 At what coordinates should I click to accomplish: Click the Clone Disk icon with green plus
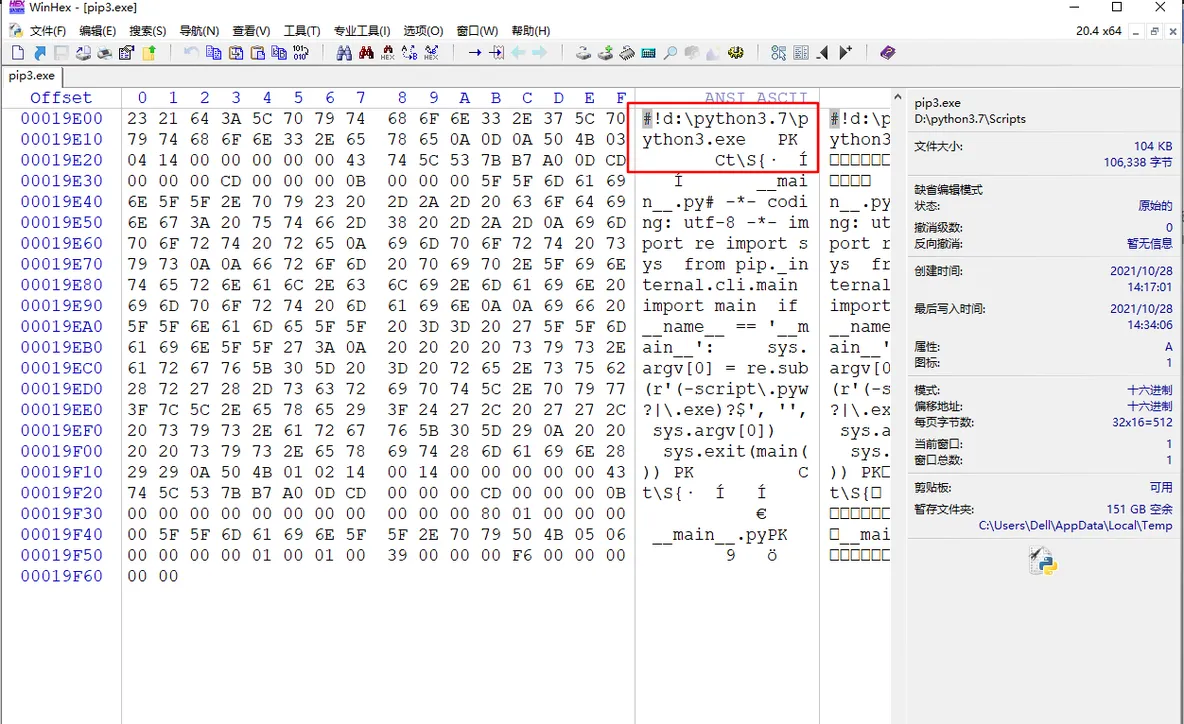tap(605, 53)
